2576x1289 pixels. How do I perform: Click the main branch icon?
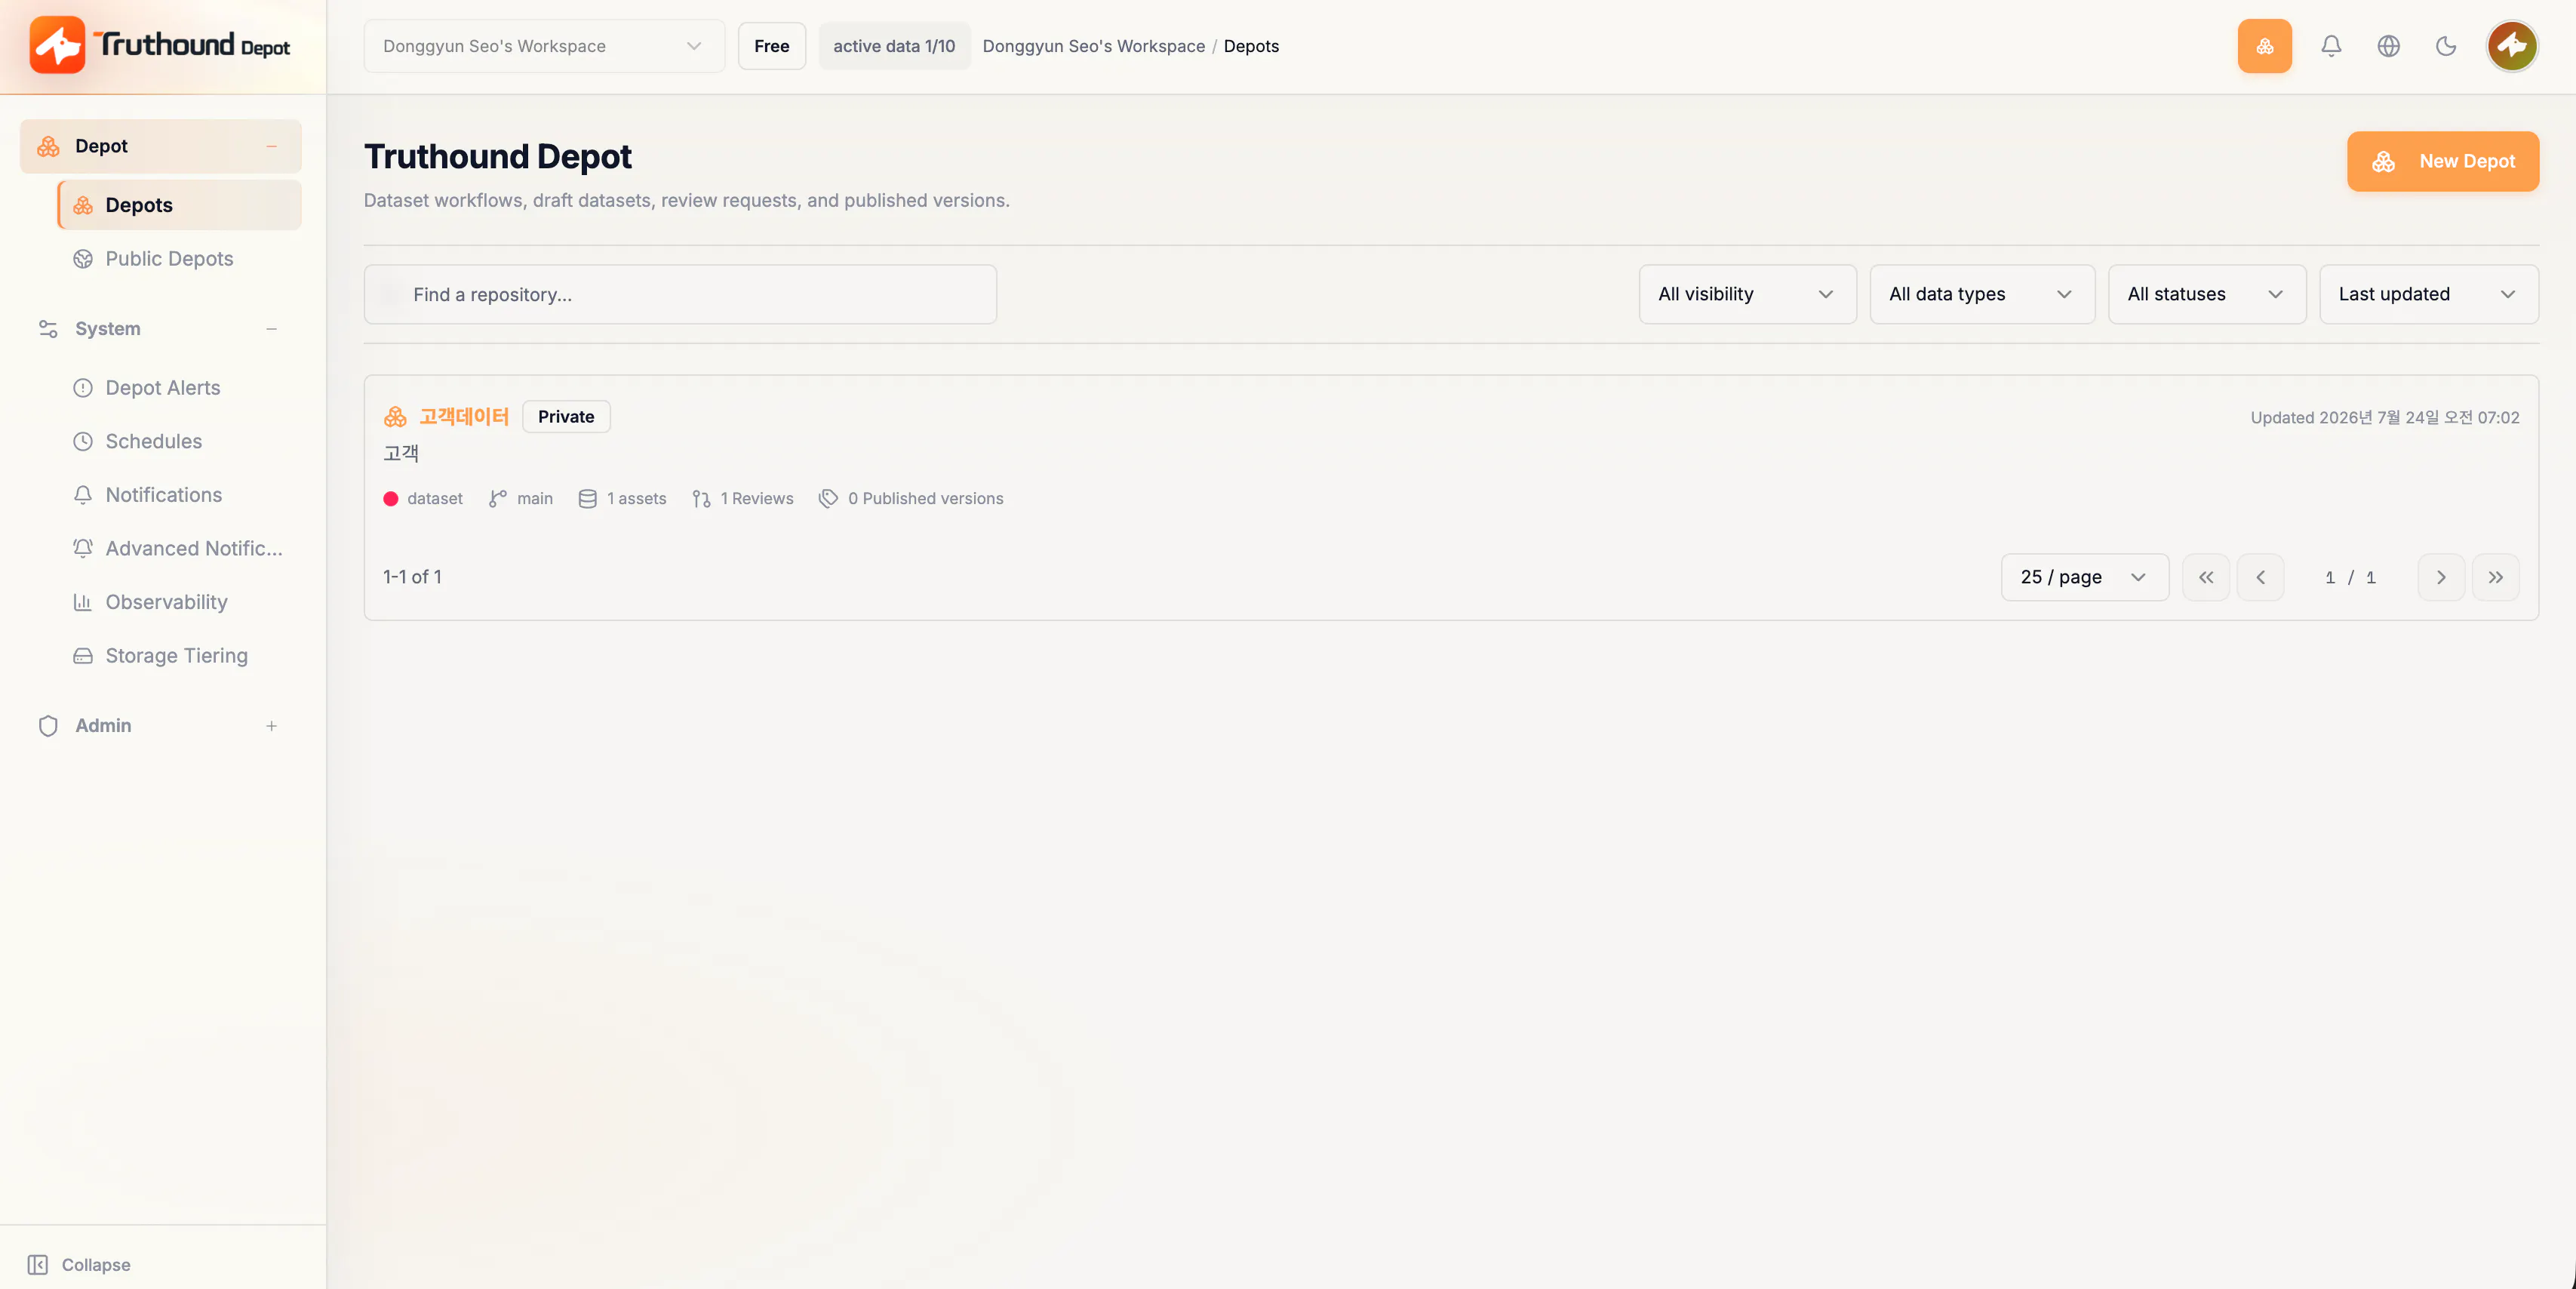(x=497, y=499)
